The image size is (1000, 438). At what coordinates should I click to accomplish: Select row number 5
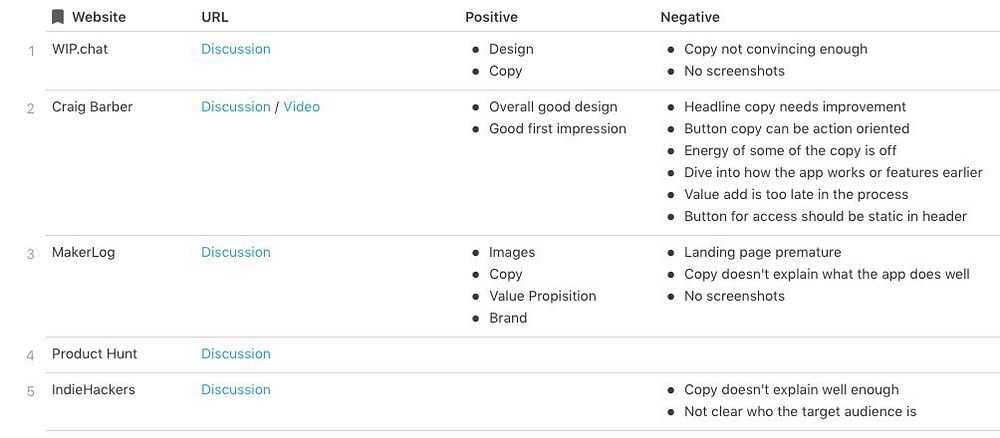coord(31,392)
